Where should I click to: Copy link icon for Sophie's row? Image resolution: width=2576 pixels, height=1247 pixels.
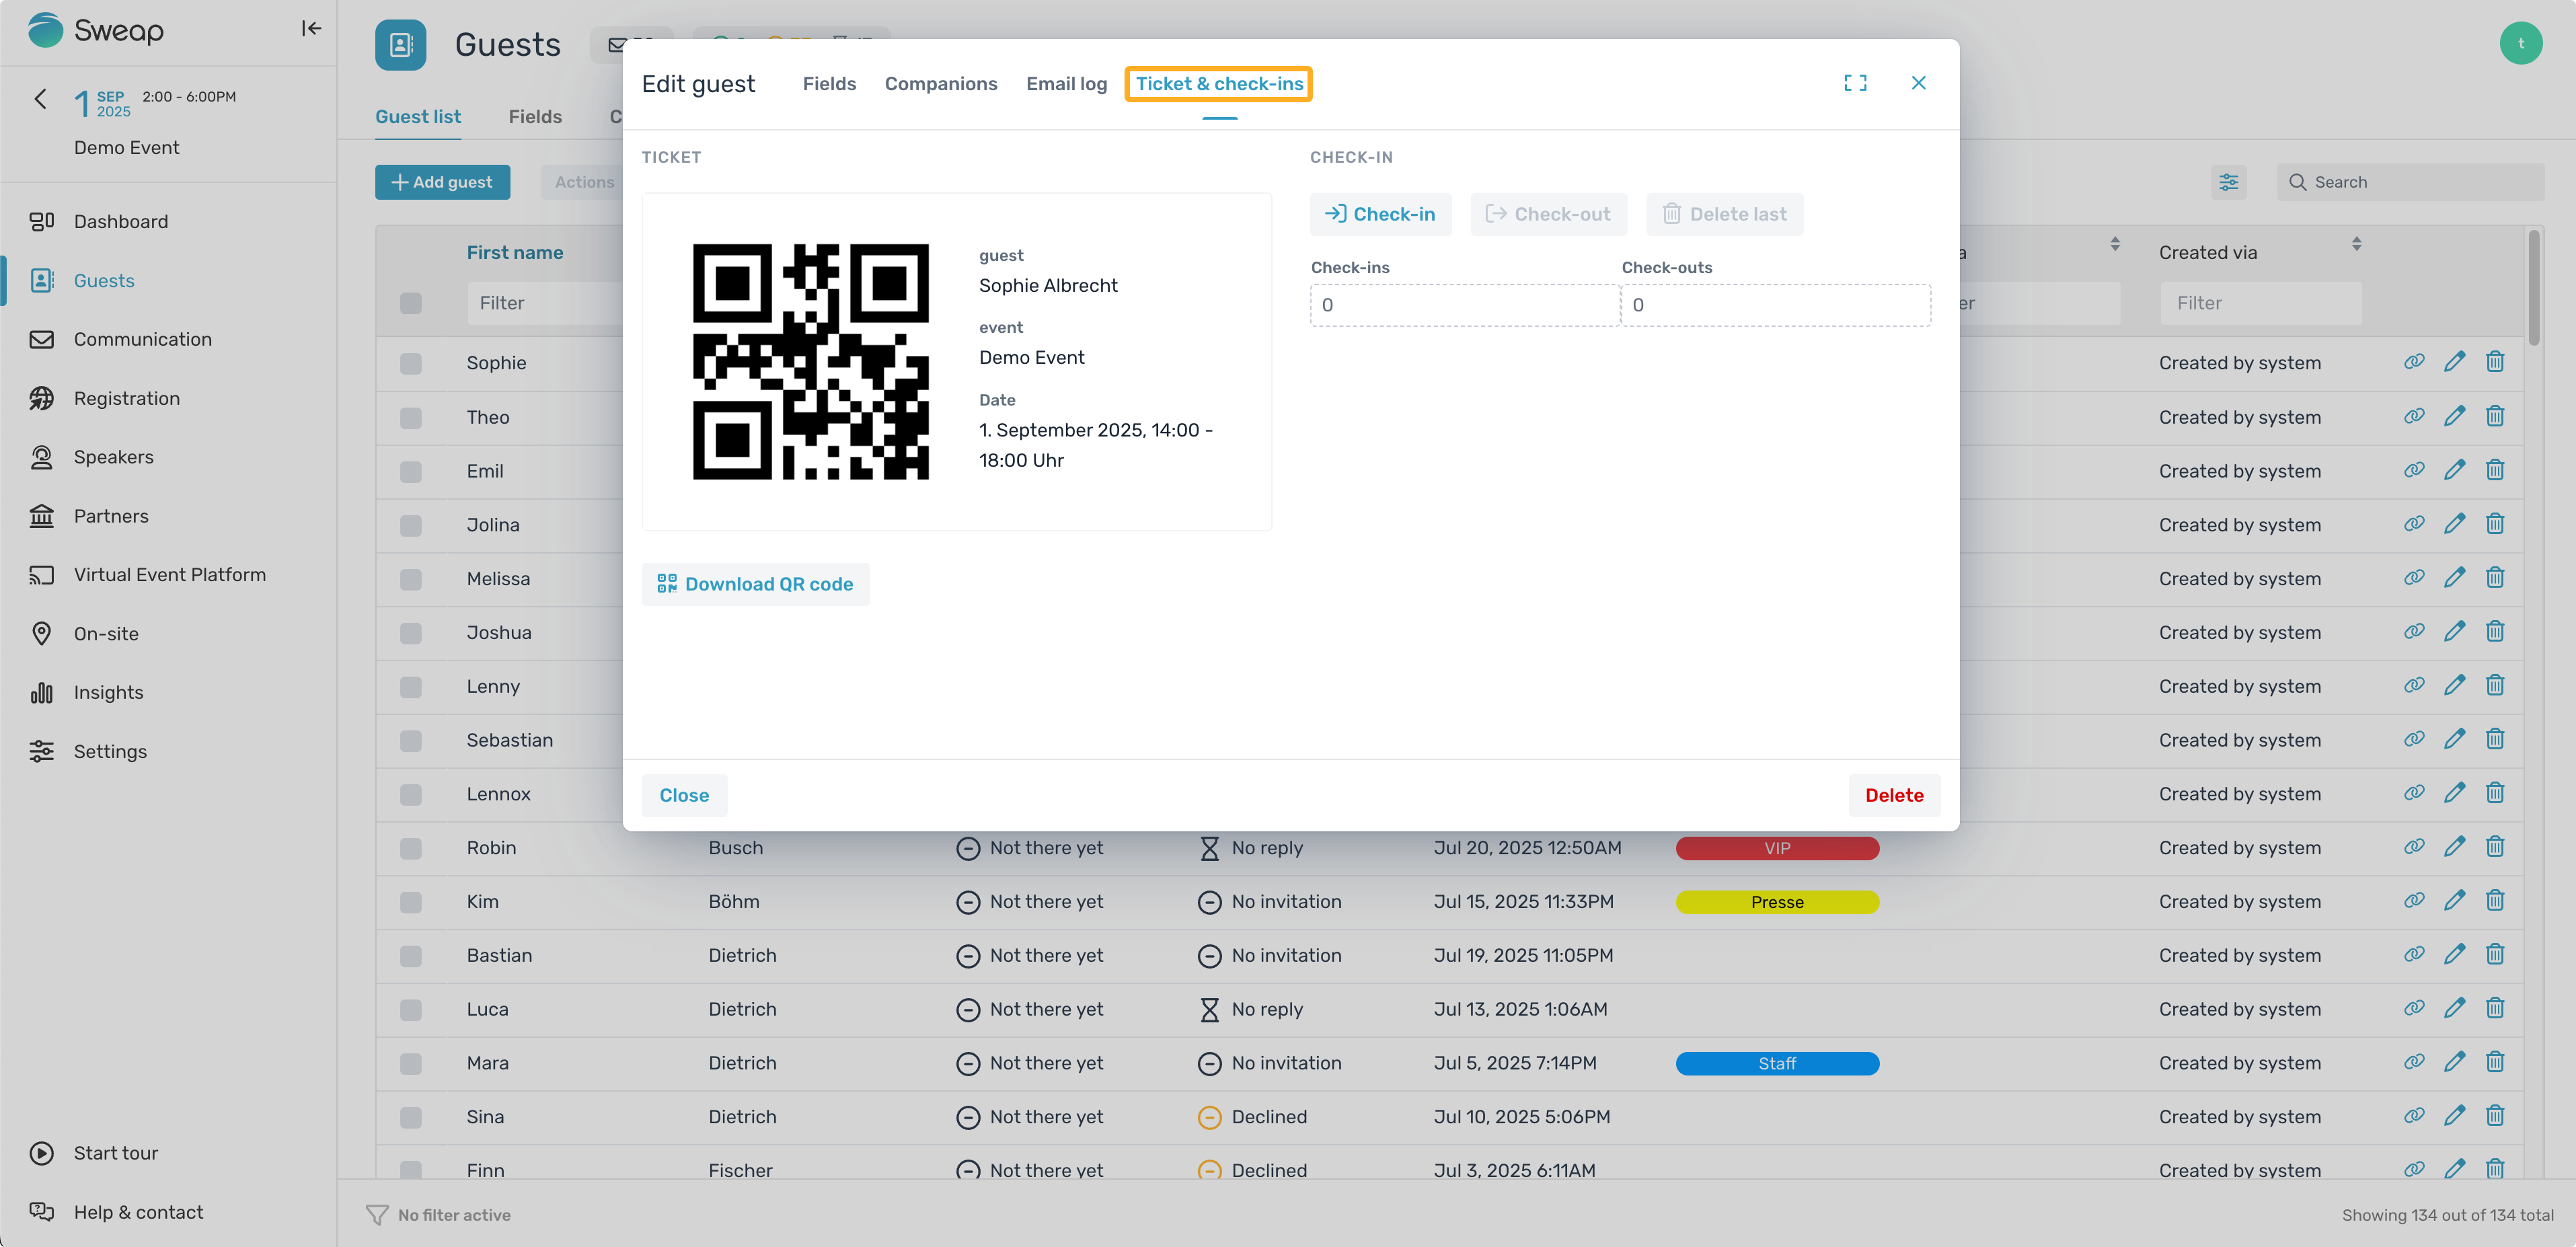[x=2414, y=362]
